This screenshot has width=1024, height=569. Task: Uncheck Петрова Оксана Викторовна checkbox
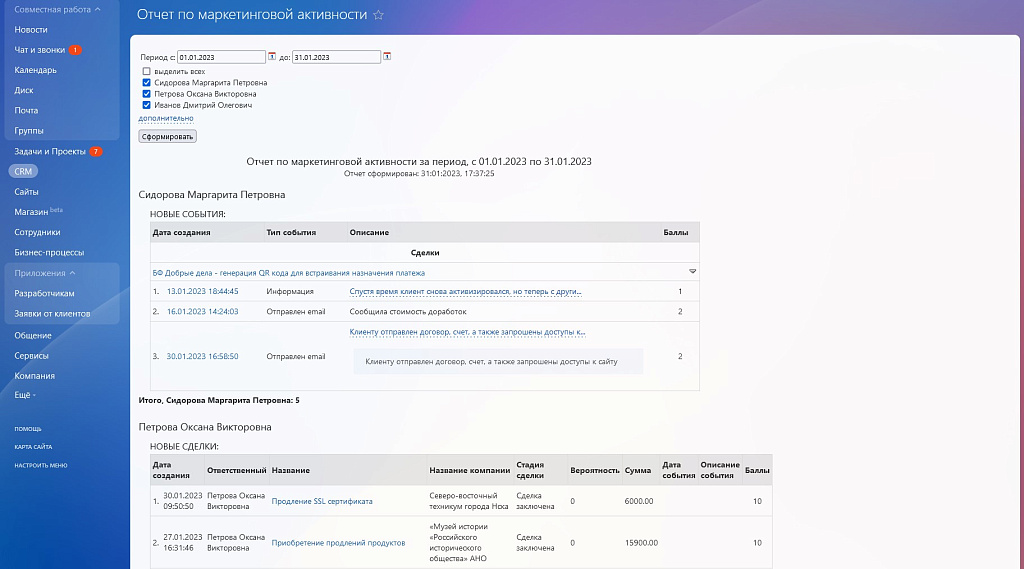click(x=147, y=94)
